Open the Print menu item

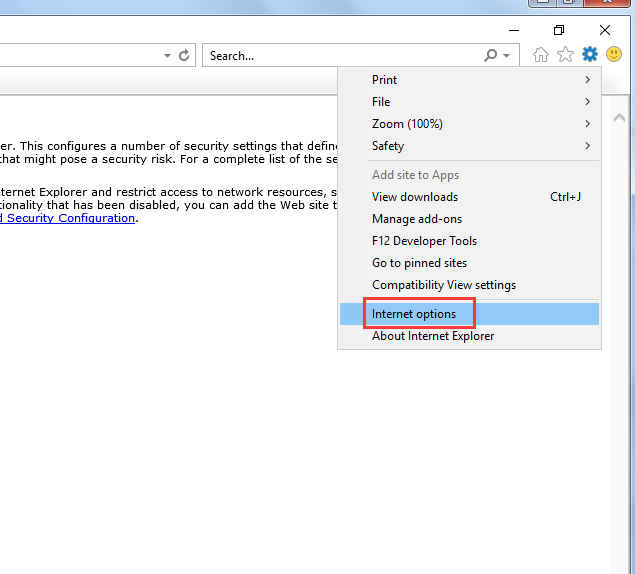469,80
